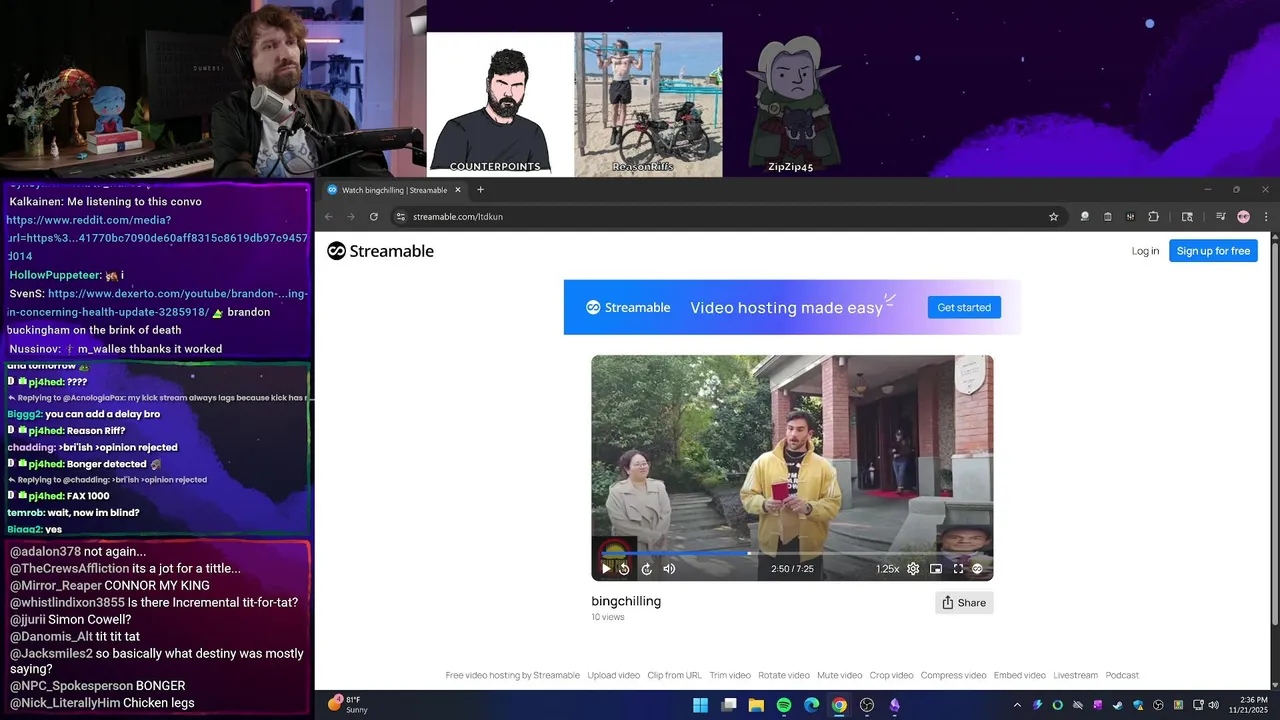Open Windows Start menu

[x=700, y=705]
